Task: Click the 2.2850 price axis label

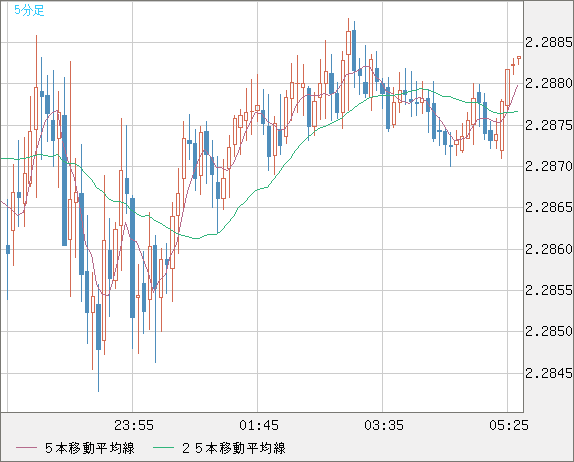Action: coord(548,331)
